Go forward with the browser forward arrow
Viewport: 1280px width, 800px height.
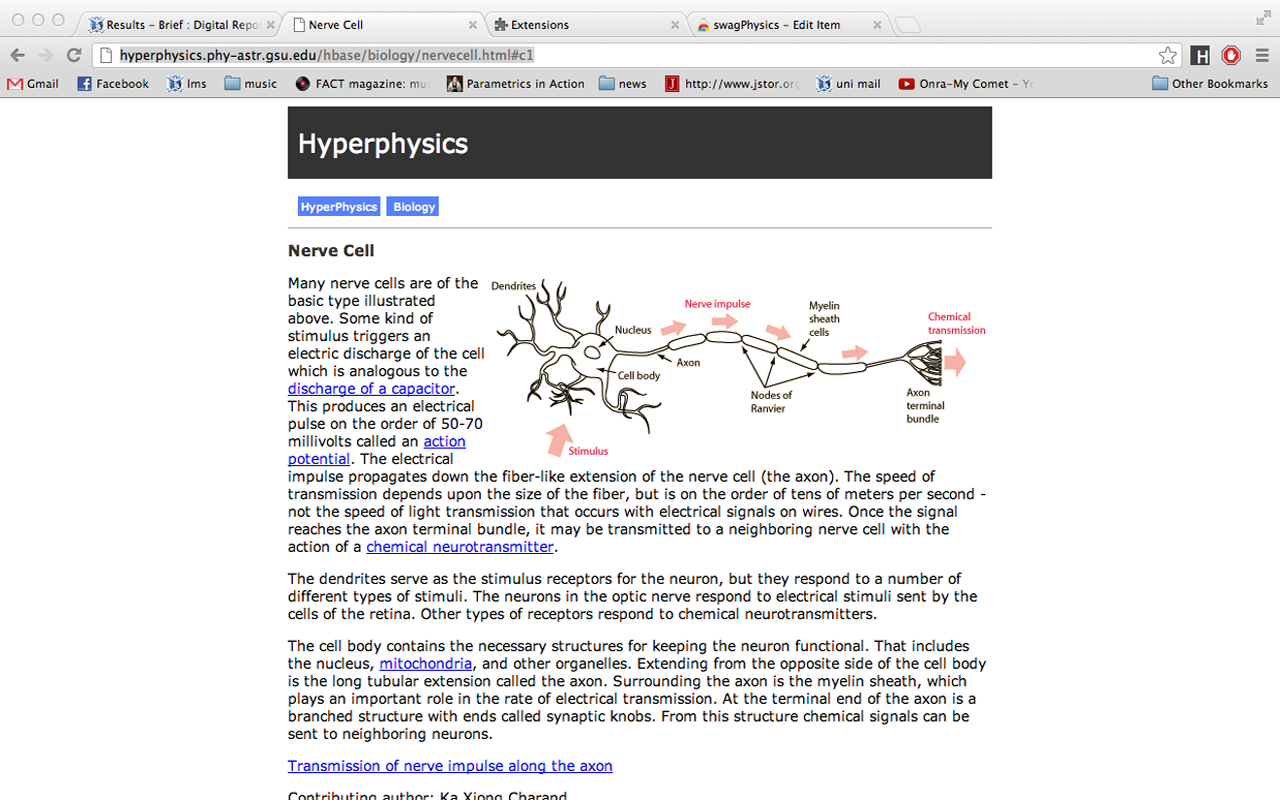(45, 56)
